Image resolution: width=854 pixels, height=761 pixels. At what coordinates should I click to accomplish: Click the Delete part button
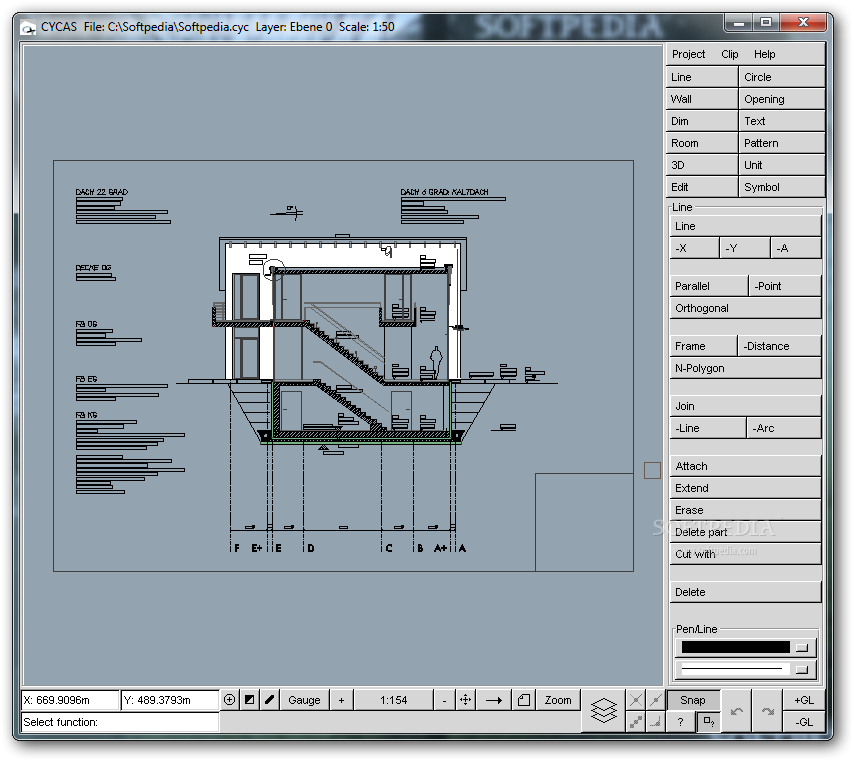(745, 532)
